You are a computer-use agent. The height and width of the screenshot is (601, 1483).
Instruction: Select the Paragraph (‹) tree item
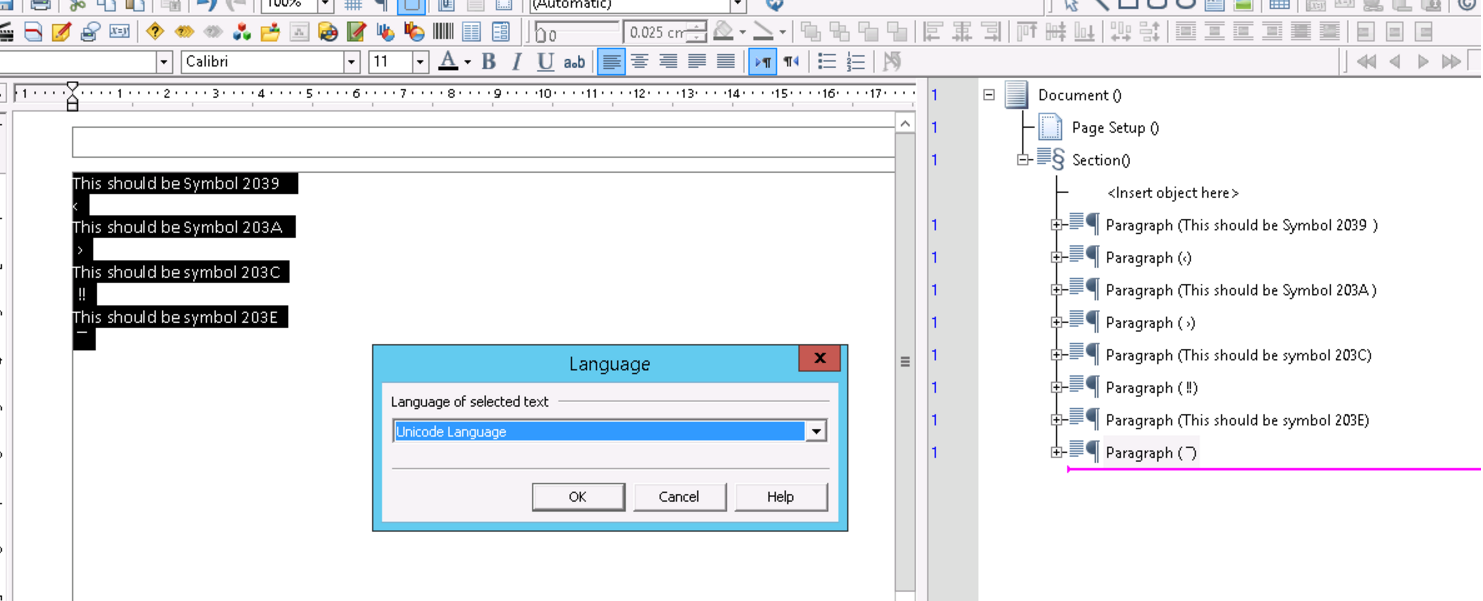(1148, 258)
